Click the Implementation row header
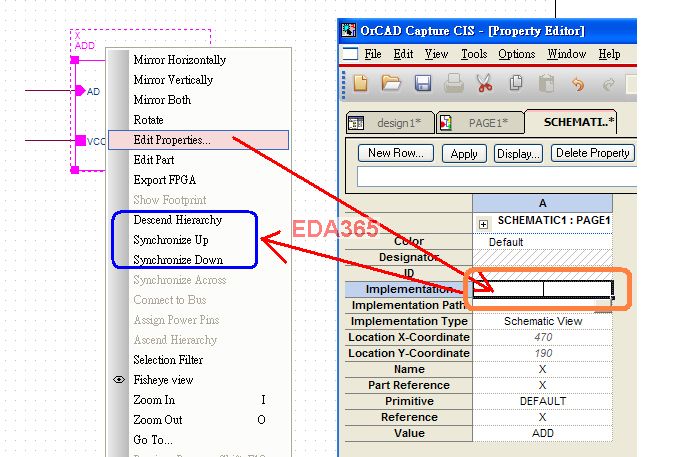 pos(409,289)
